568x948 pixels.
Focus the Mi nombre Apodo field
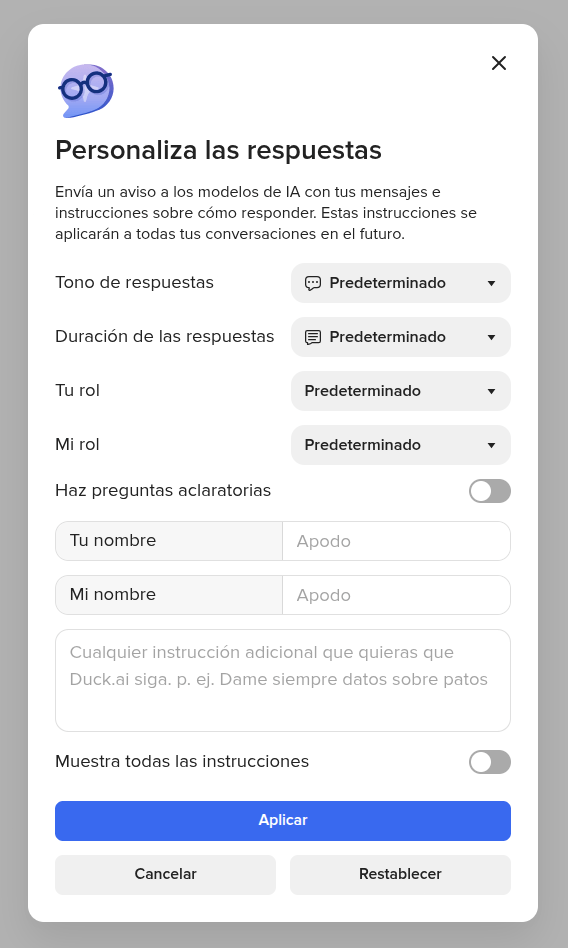[x=396, y=595]
